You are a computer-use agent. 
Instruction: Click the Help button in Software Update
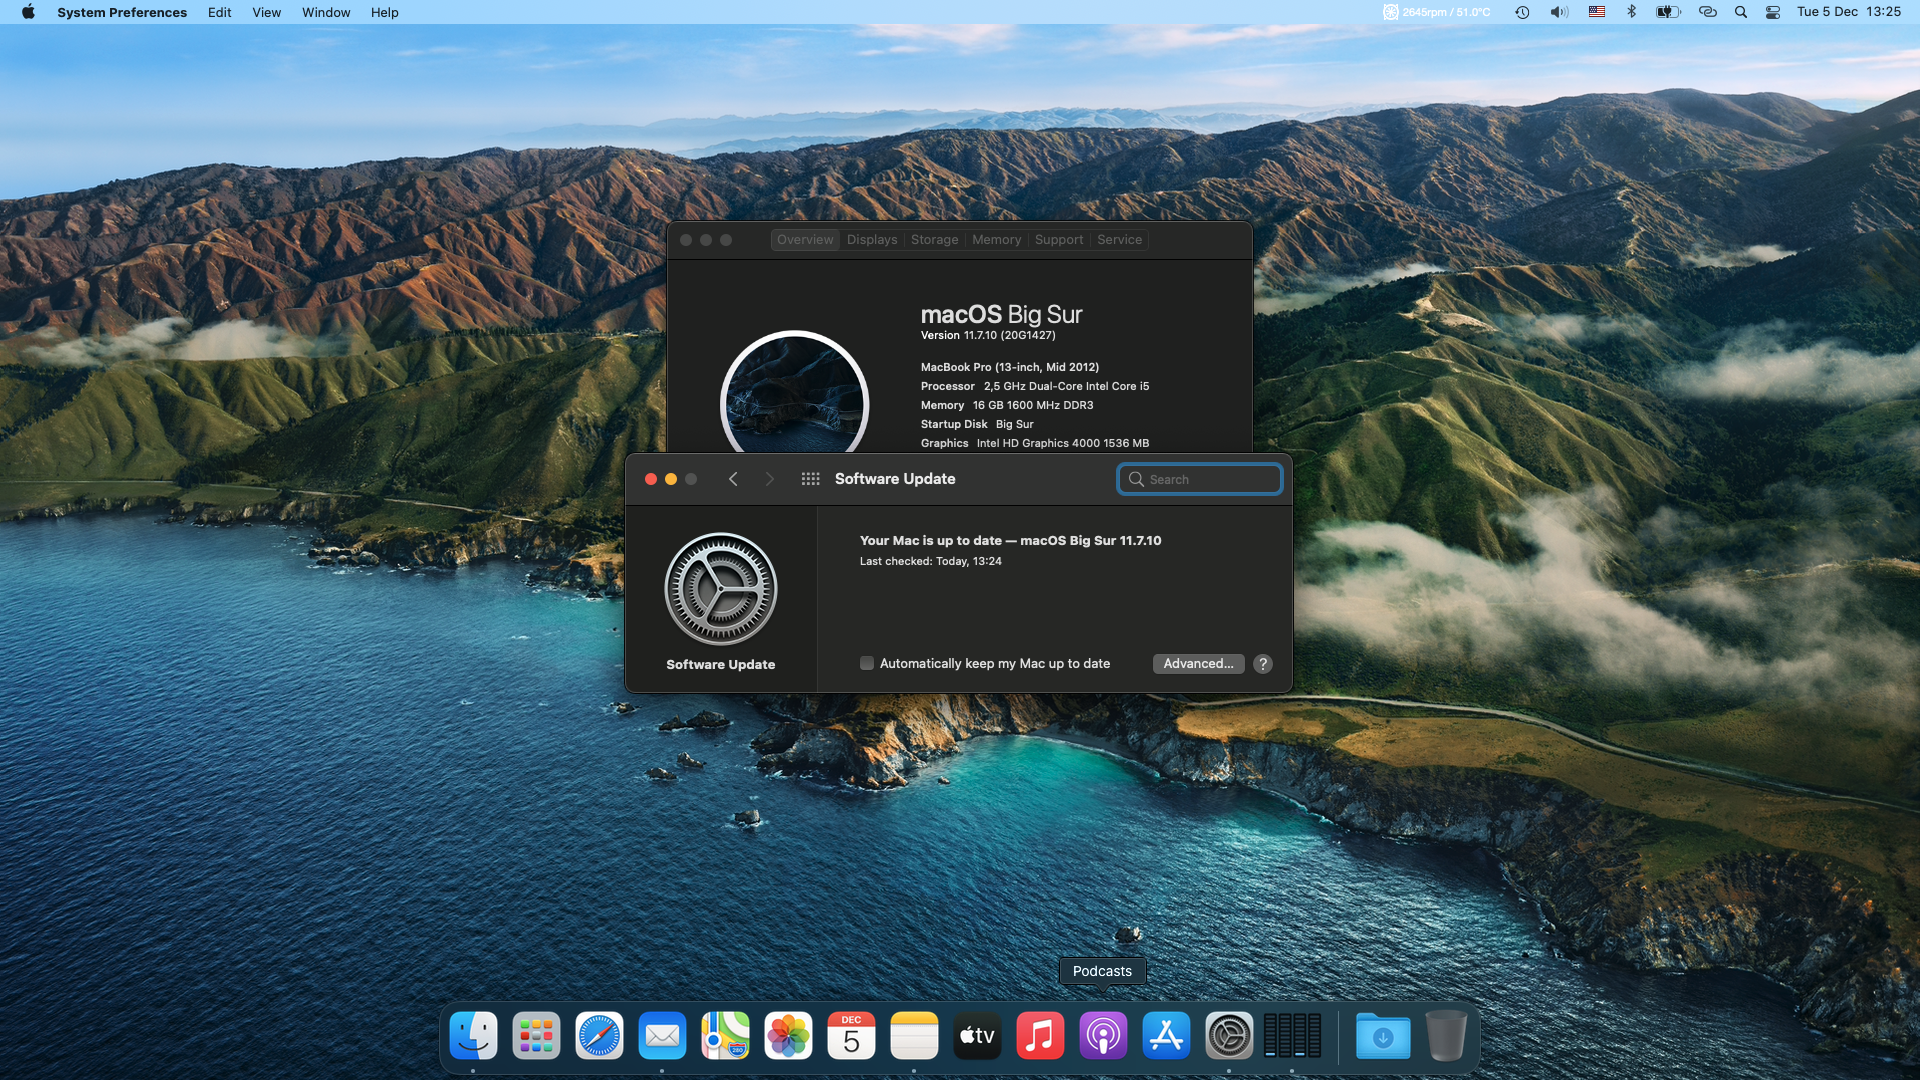pyautogui.click(x=1262, y=663)
